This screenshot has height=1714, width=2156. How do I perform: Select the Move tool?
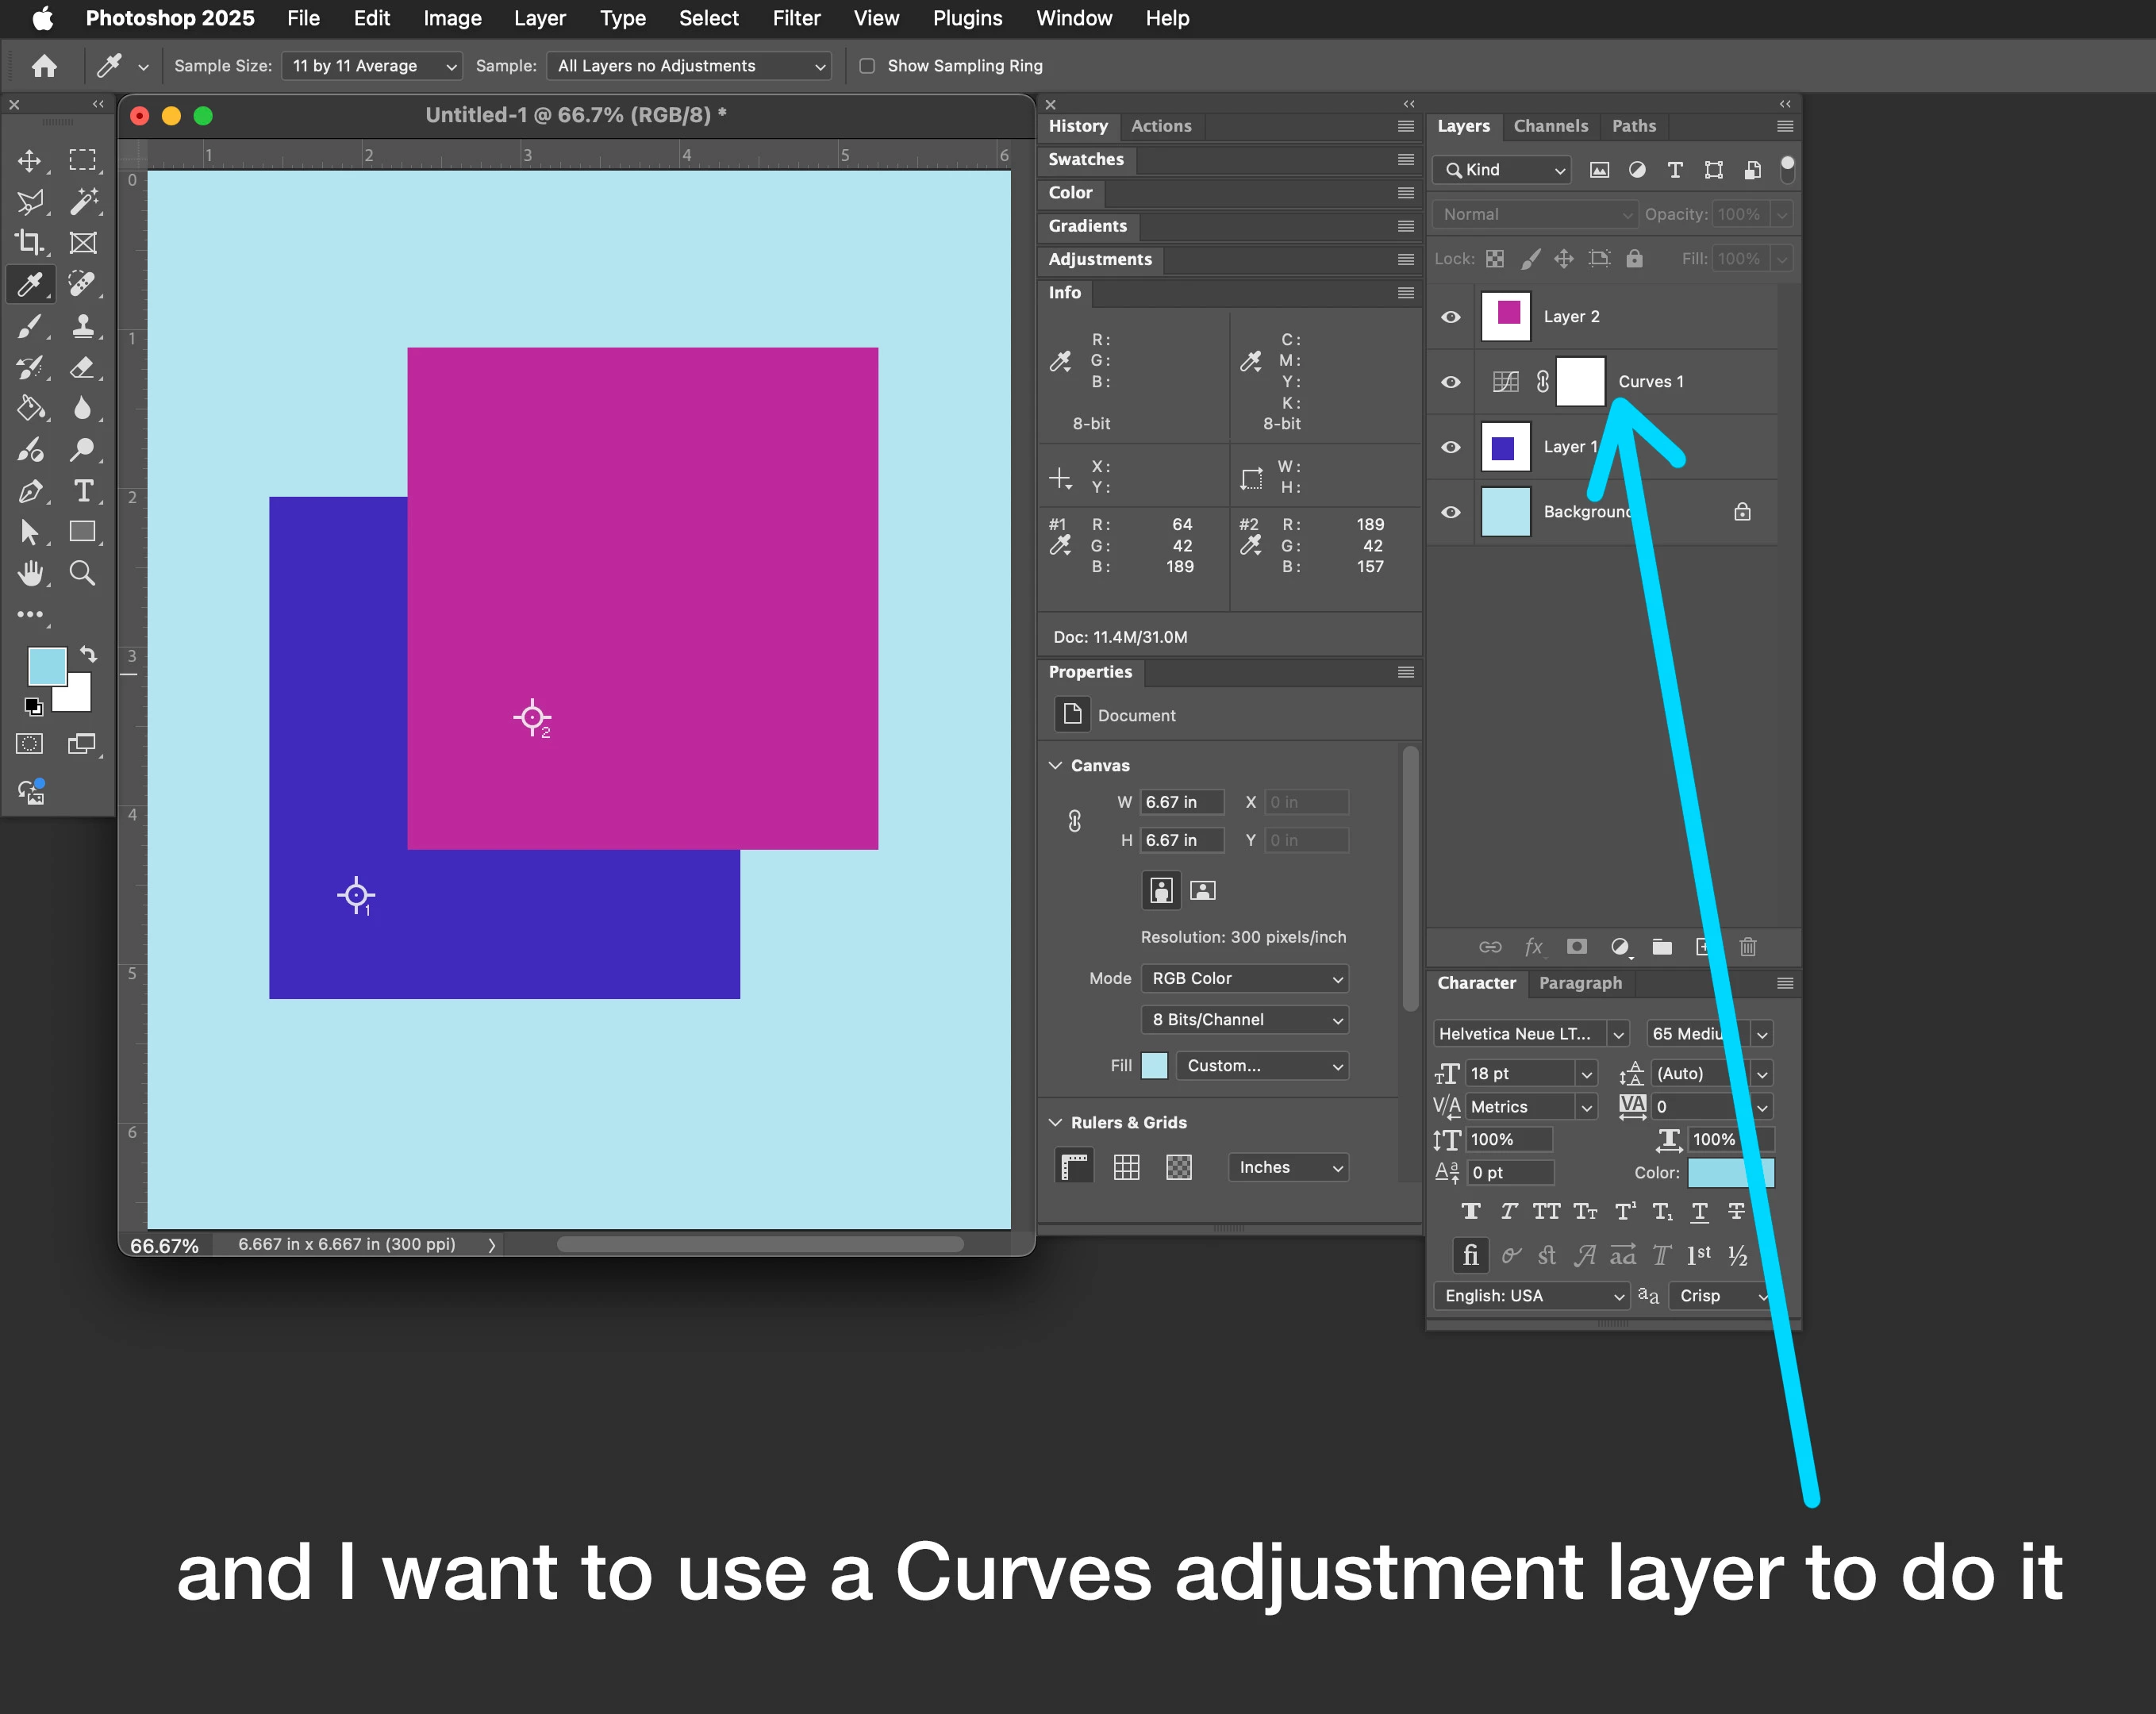30,161
